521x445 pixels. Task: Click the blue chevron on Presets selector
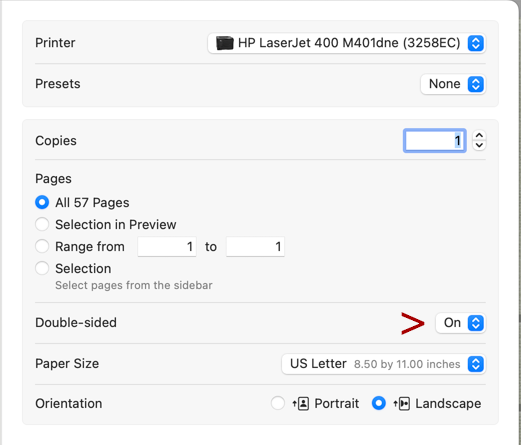coord(476,84)
